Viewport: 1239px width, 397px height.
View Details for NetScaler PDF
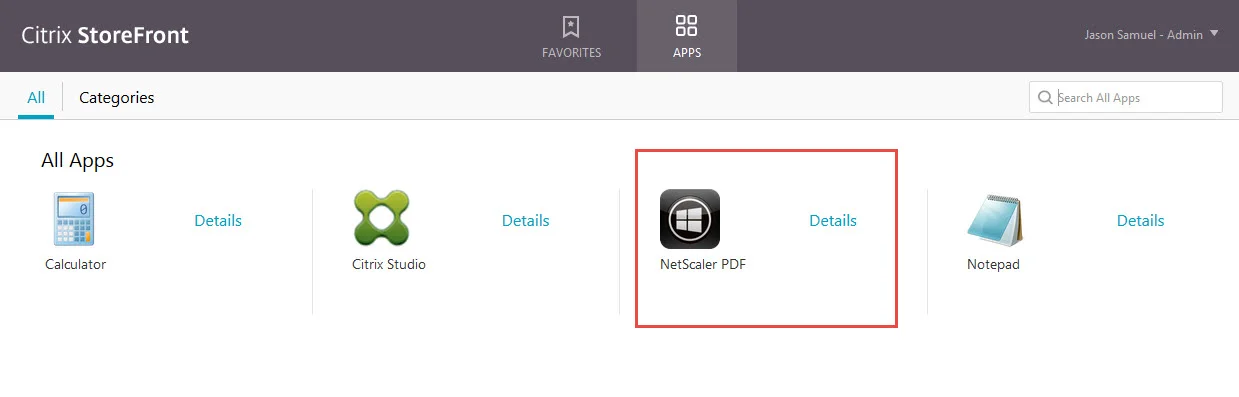833,220
